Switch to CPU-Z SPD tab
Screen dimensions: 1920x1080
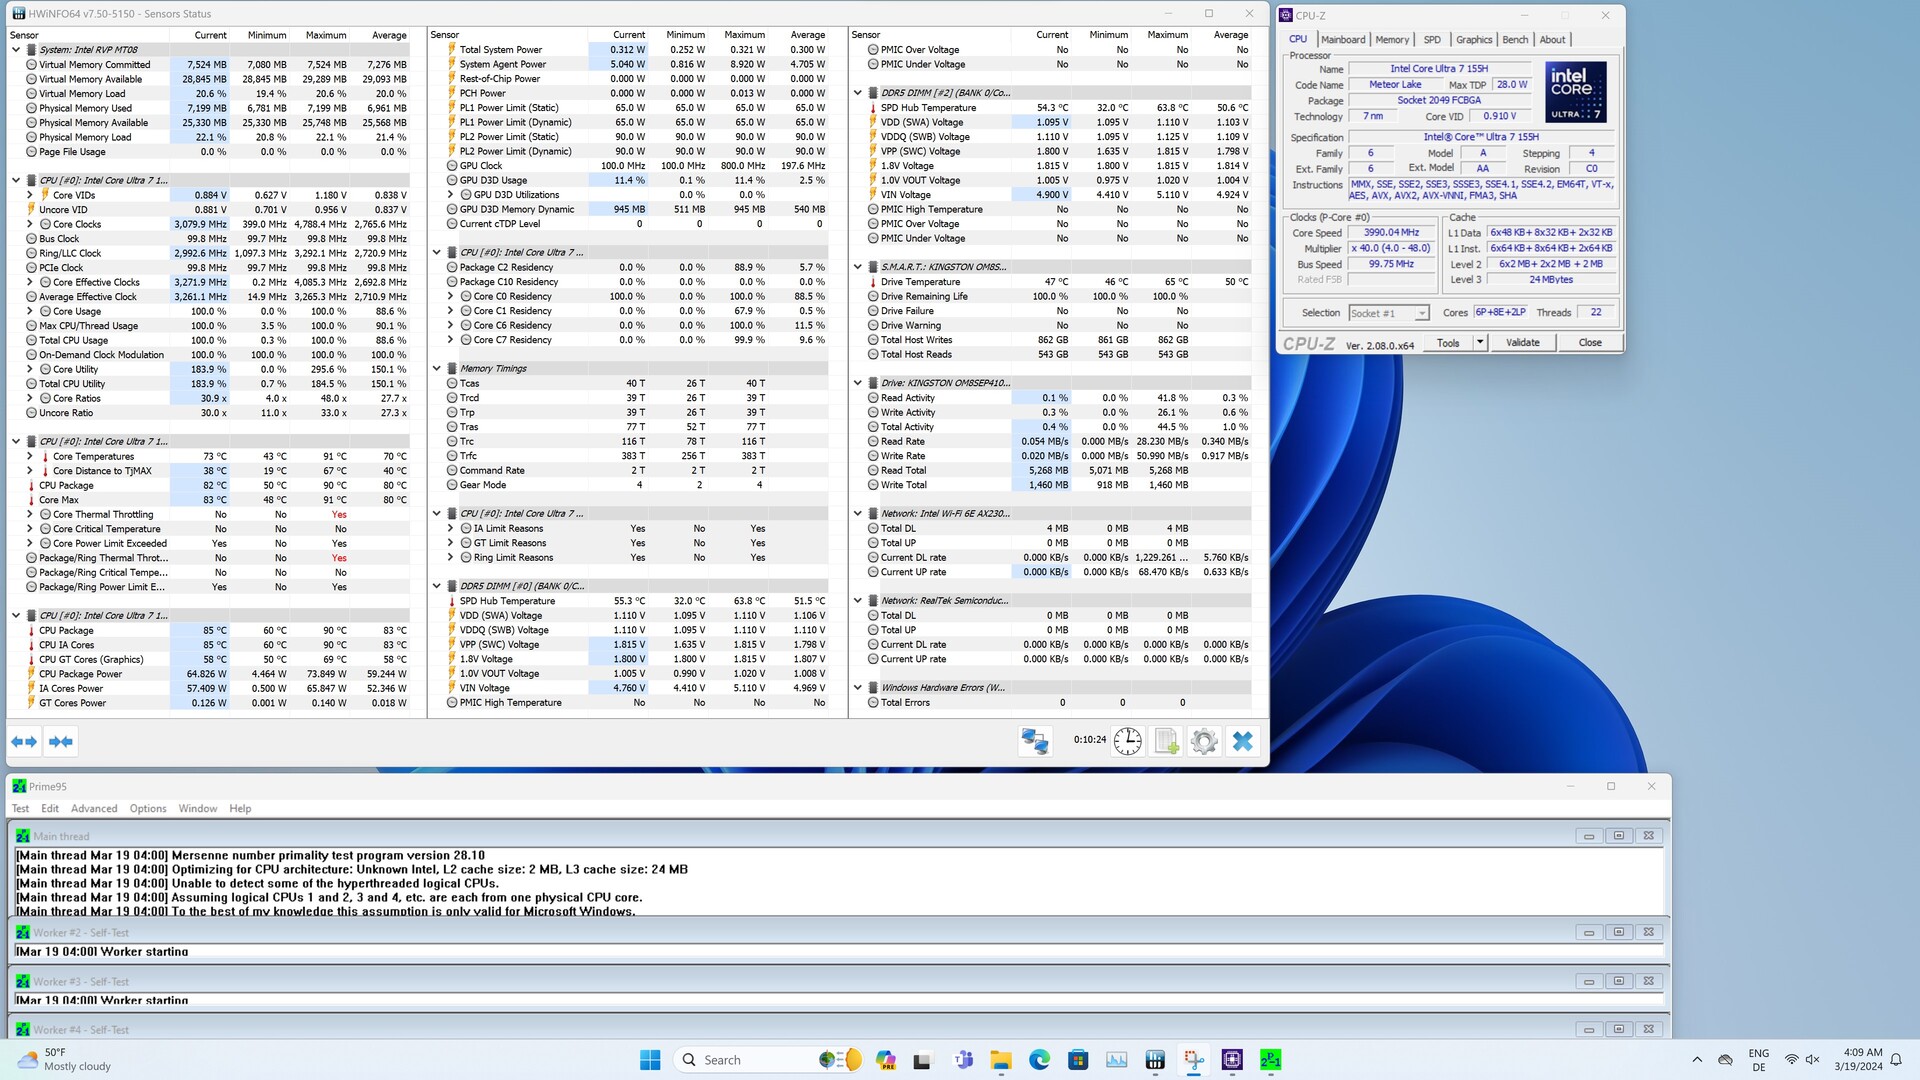pyautogui.click(x=1432, y=40)
